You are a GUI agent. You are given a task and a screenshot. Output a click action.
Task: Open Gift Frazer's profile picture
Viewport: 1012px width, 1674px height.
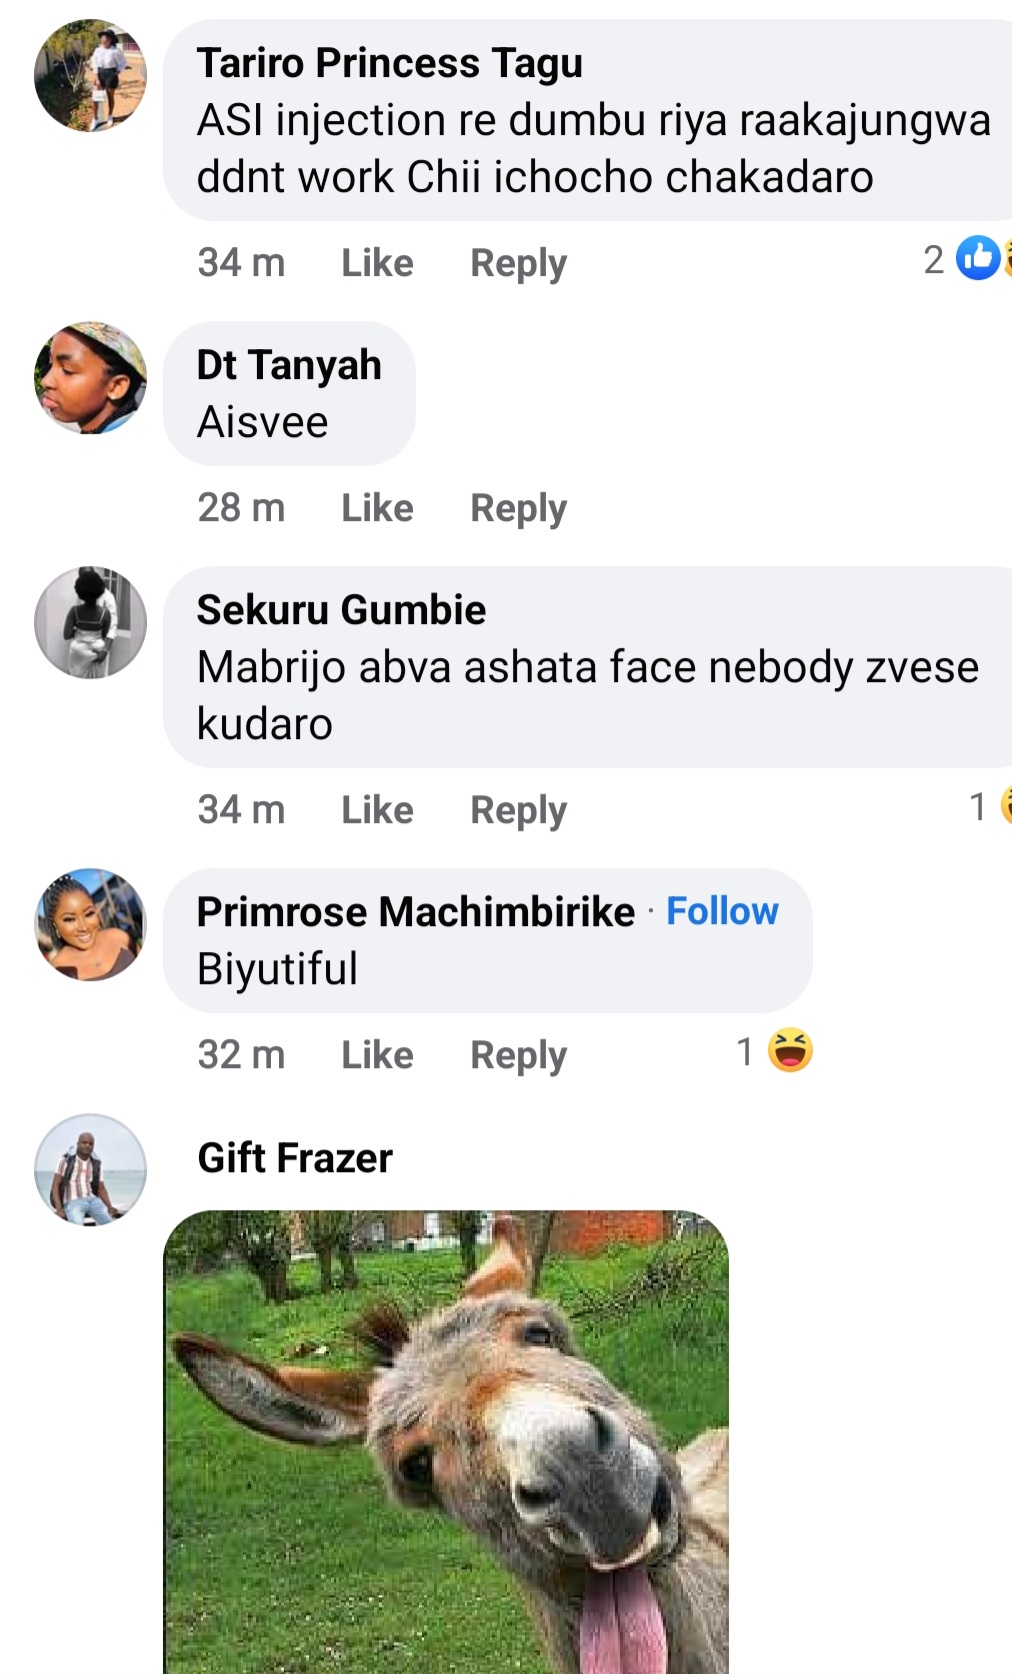(x=90, y=1170)
